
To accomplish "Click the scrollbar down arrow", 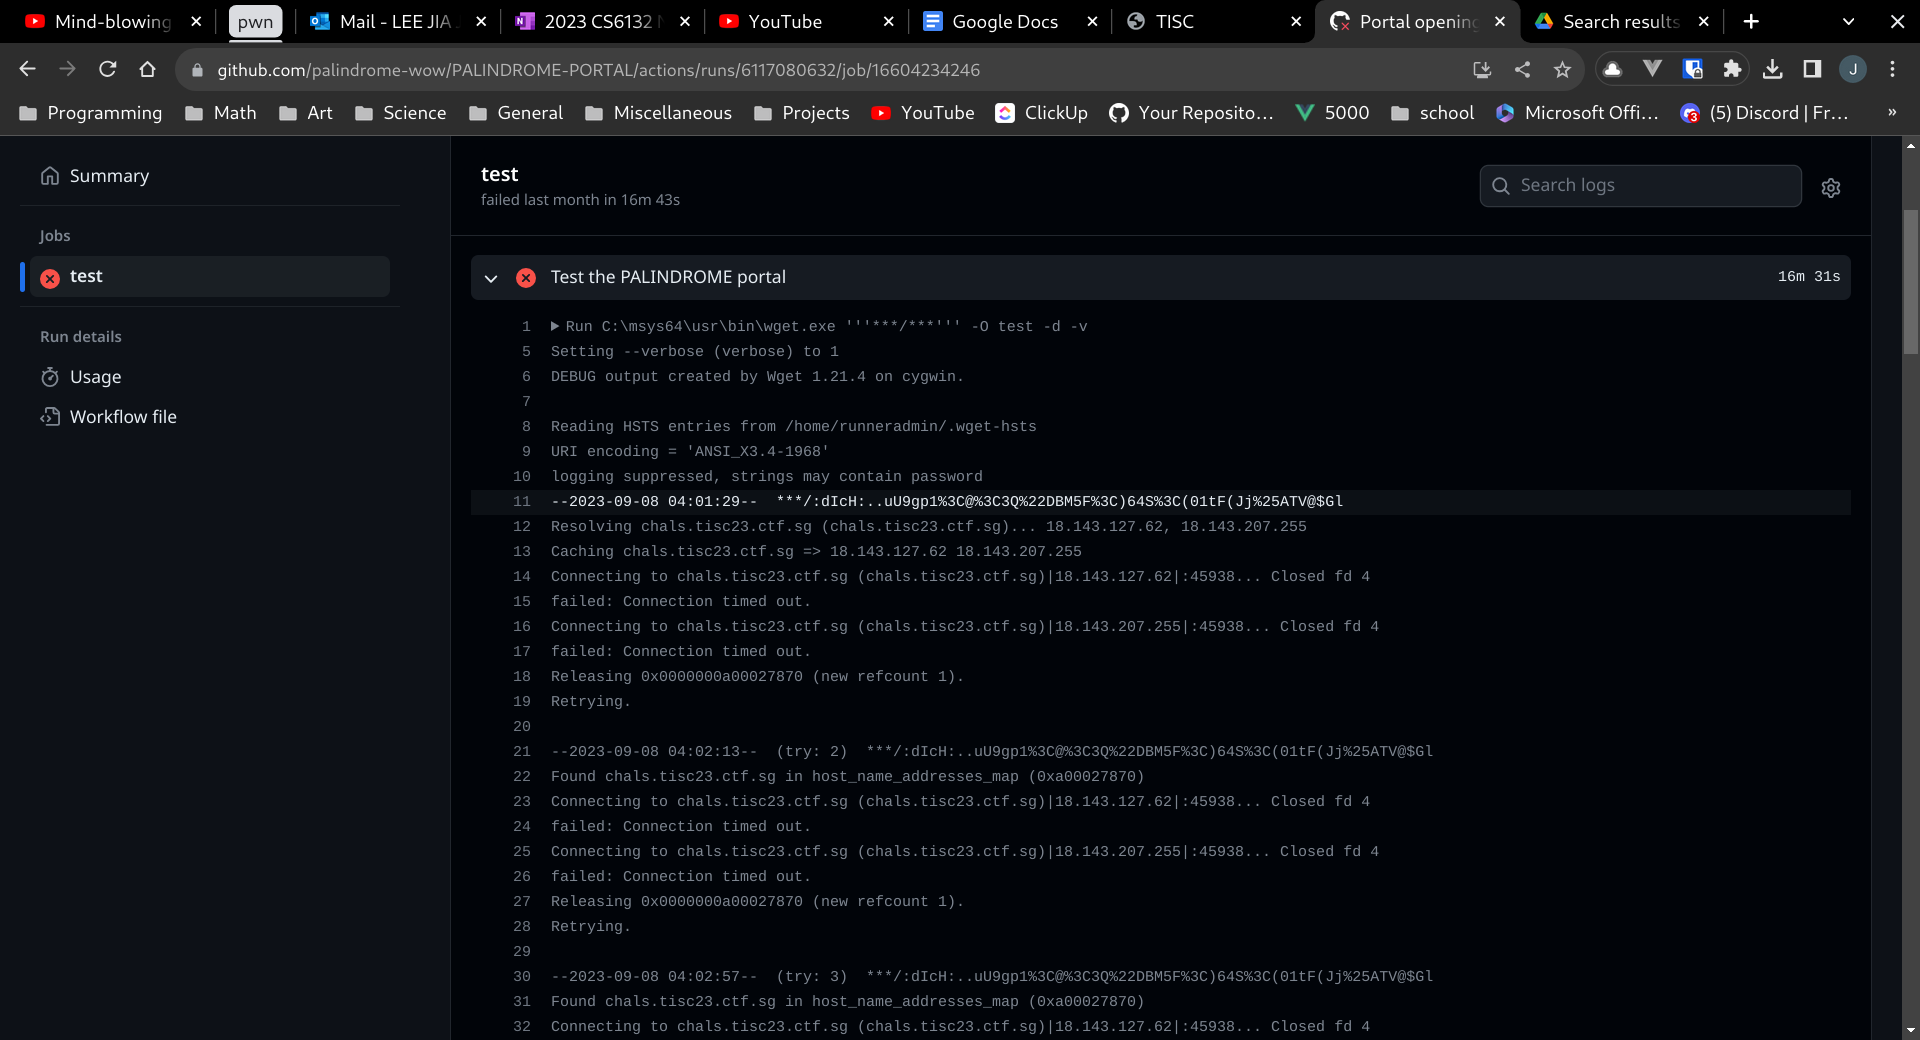I will 1910,1030.
